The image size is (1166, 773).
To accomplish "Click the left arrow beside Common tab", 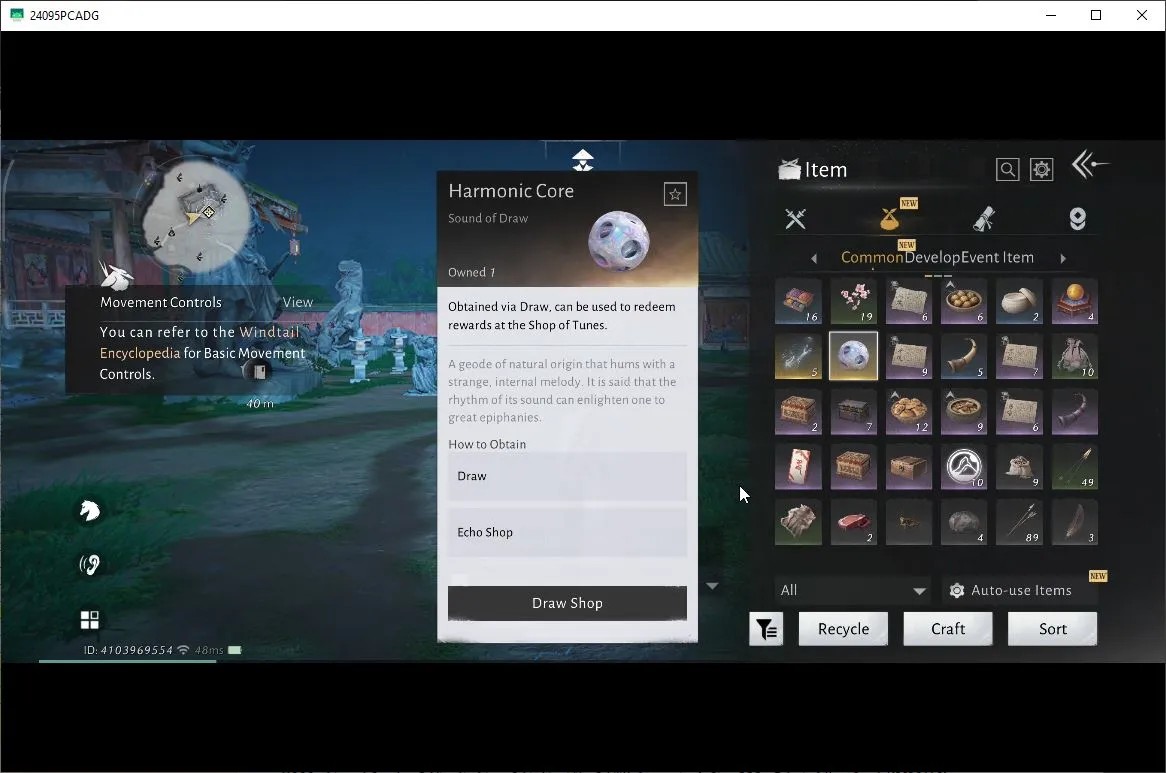I will [x=814, y=258].
